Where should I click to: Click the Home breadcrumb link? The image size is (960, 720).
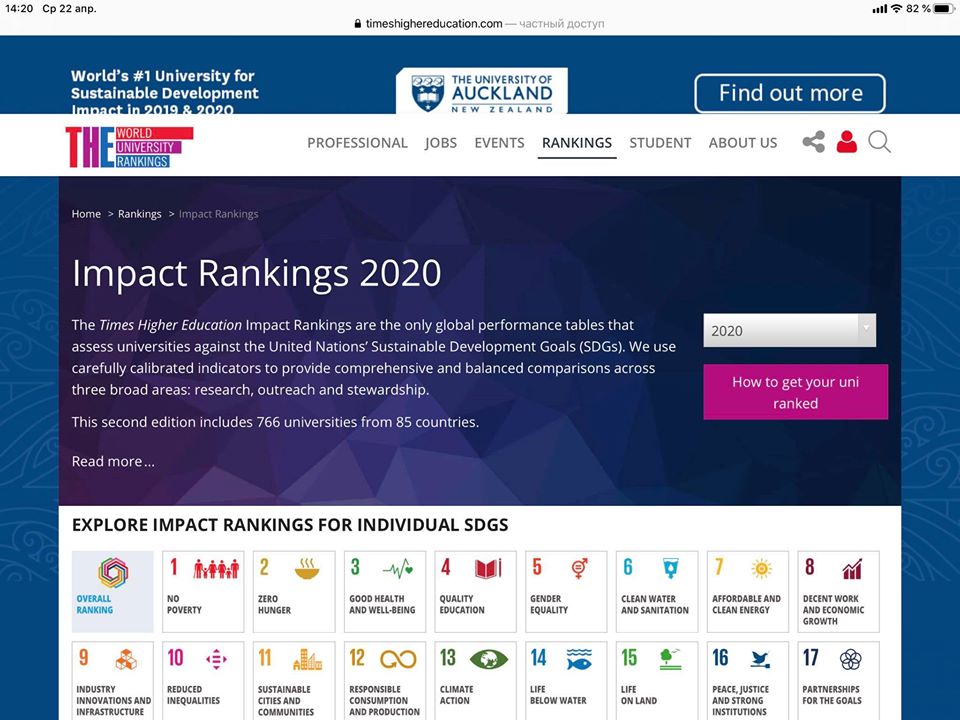86,214
